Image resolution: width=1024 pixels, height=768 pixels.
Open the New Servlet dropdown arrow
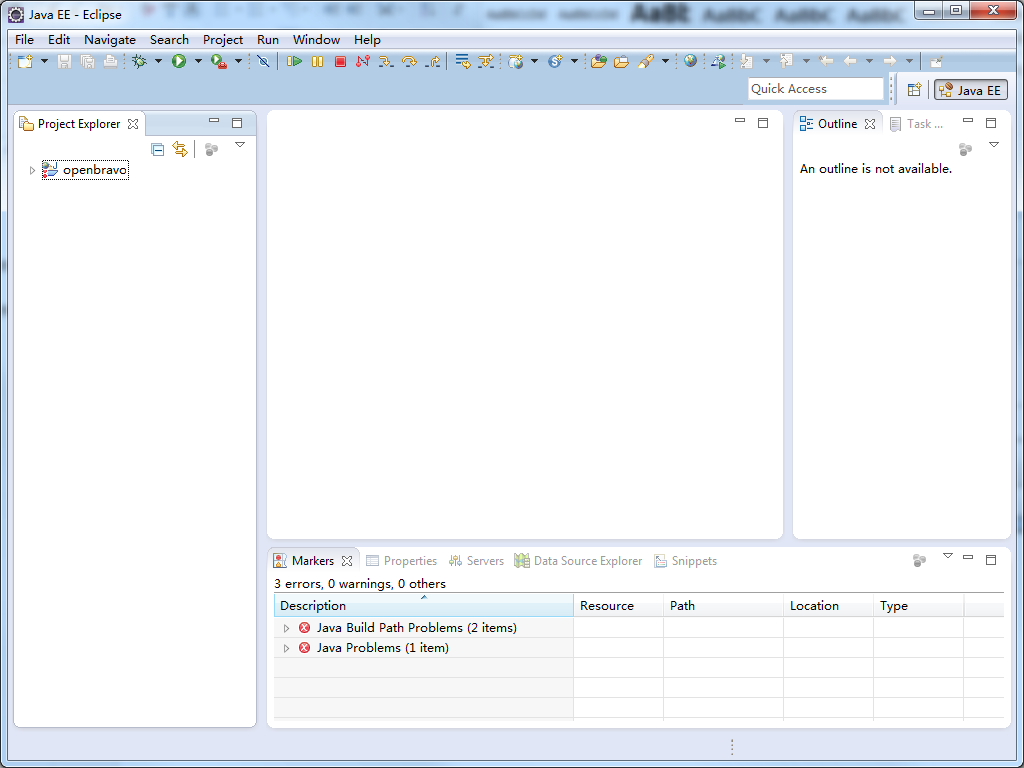point(574,61)
